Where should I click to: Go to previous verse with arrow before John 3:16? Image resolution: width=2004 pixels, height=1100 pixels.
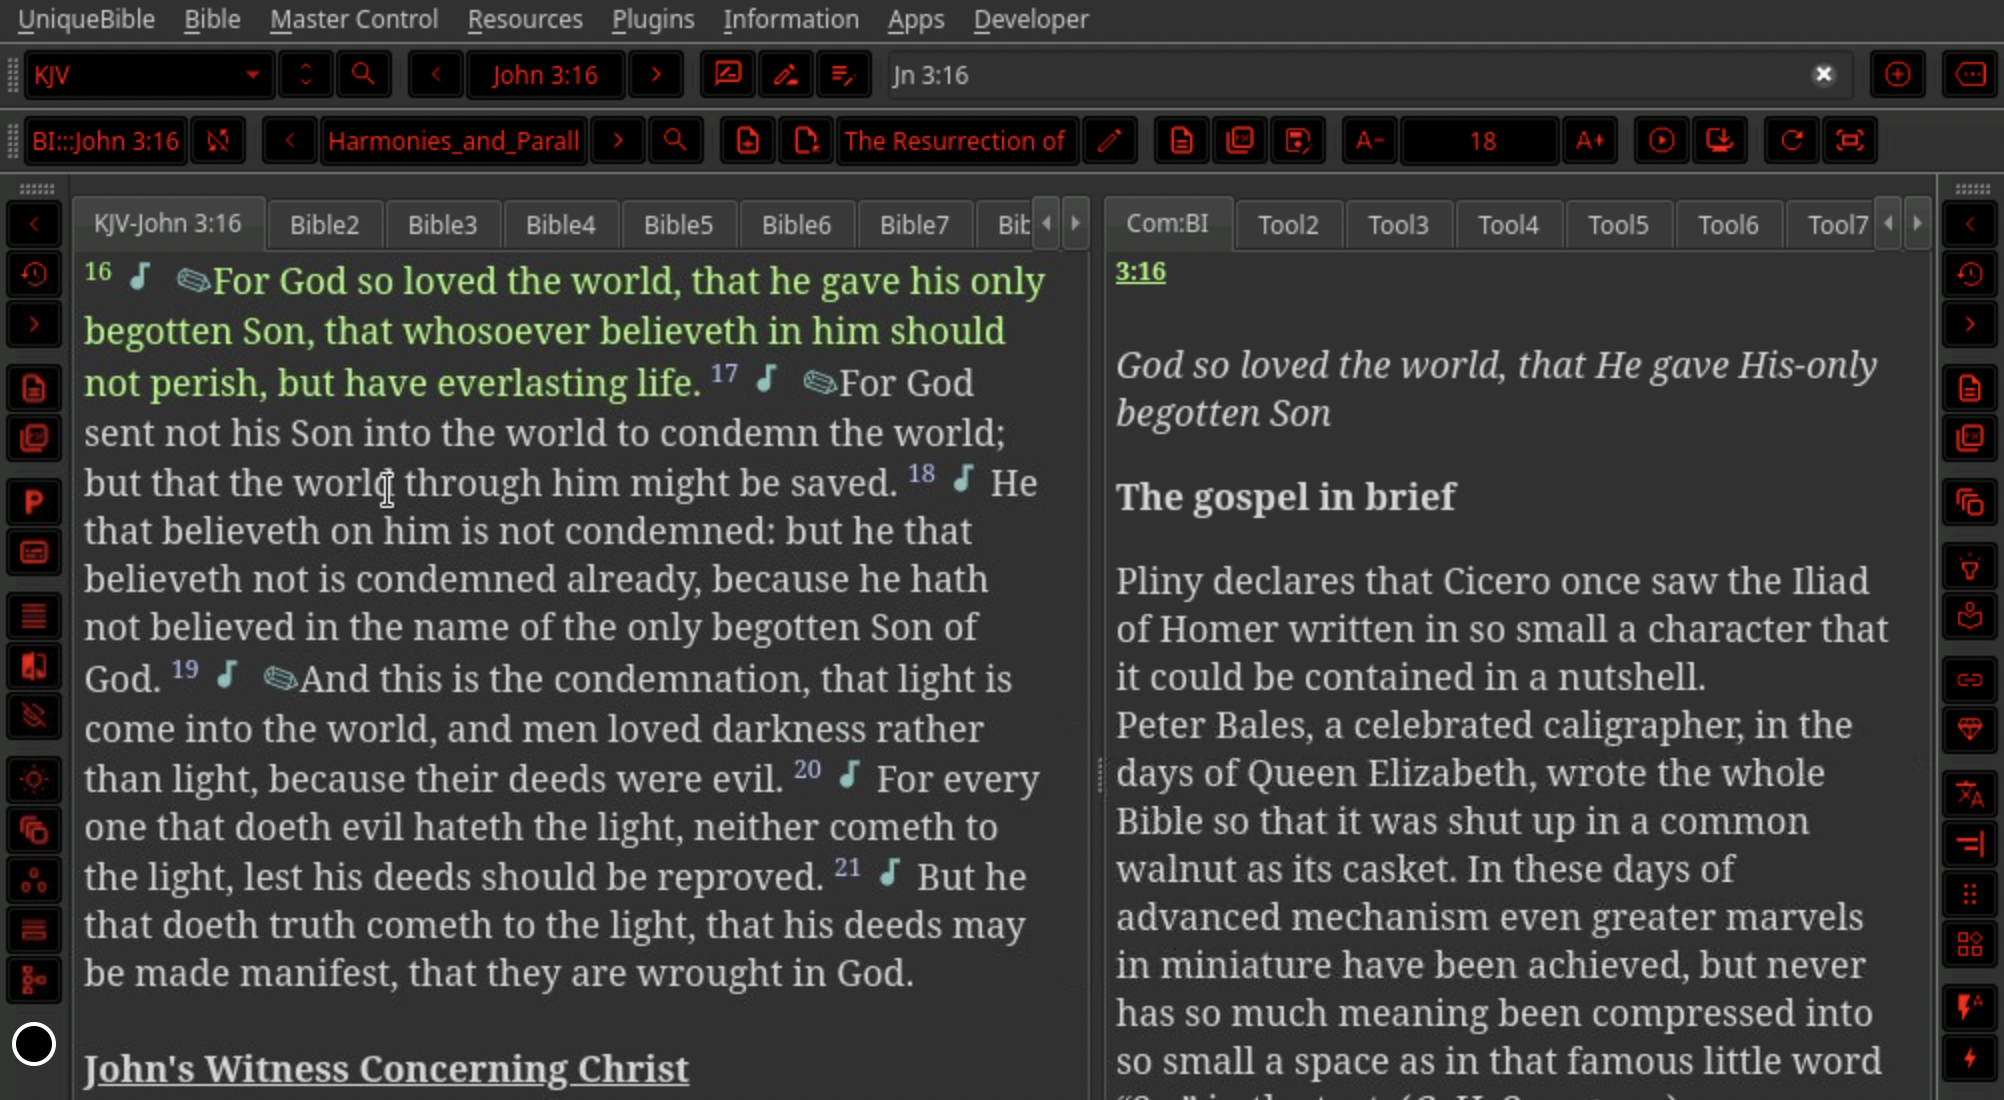(x=436, y=75)
